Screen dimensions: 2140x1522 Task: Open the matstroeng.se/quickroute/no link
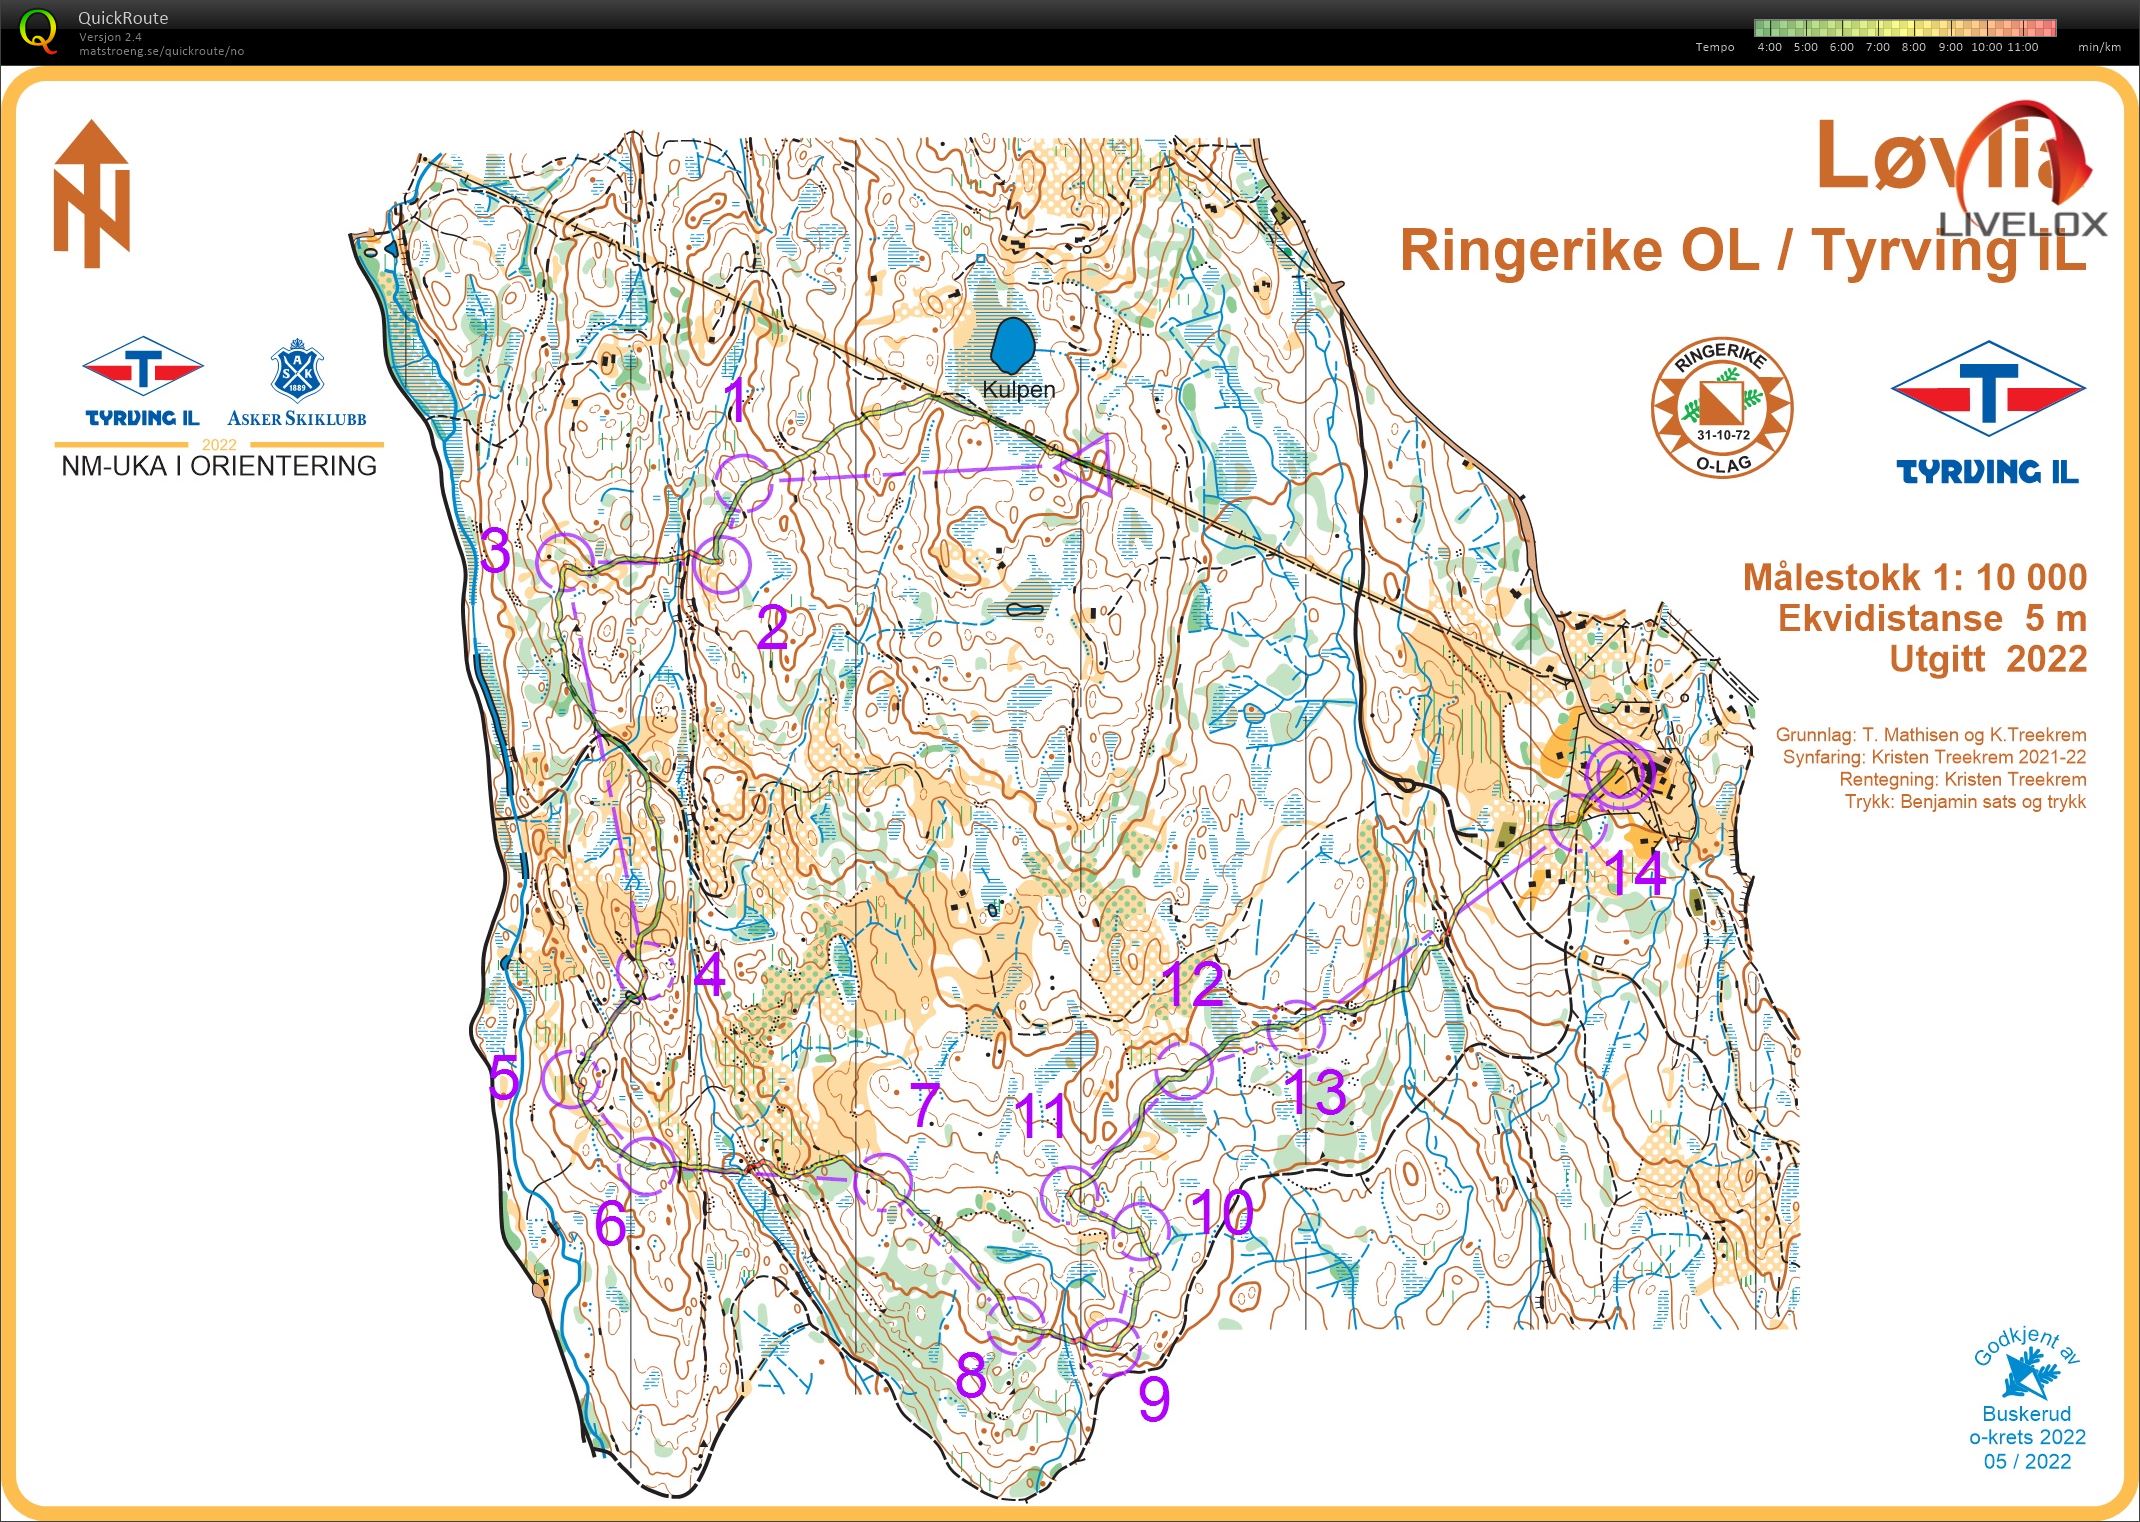click(161, 51)
